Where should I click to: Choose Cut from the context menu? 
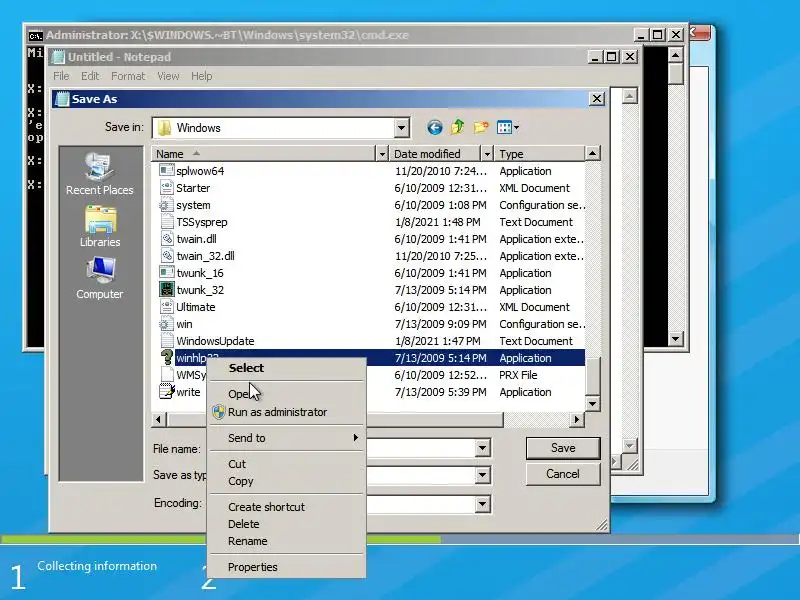(x=287, y=464)
